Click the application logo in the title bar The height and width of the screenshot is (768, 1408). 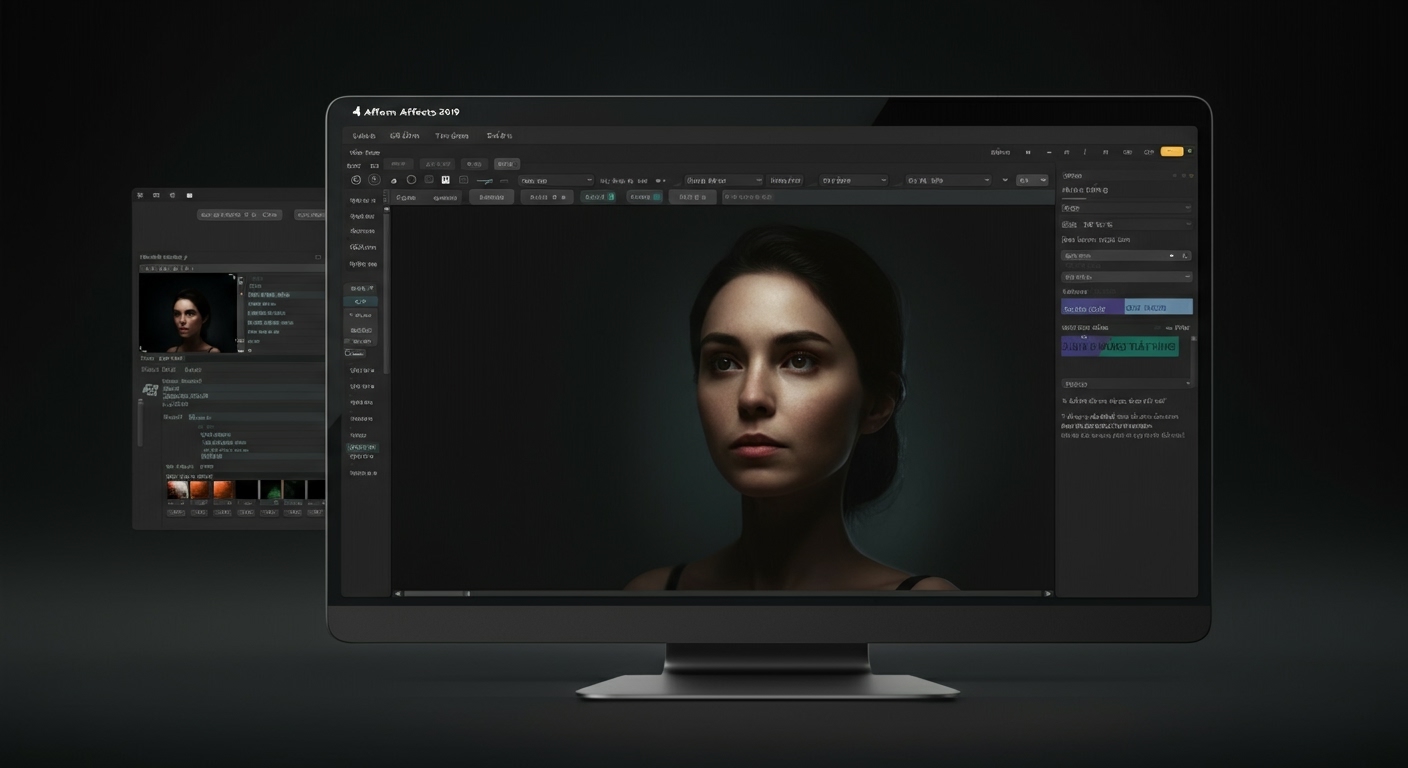click(x=358, y=111)
